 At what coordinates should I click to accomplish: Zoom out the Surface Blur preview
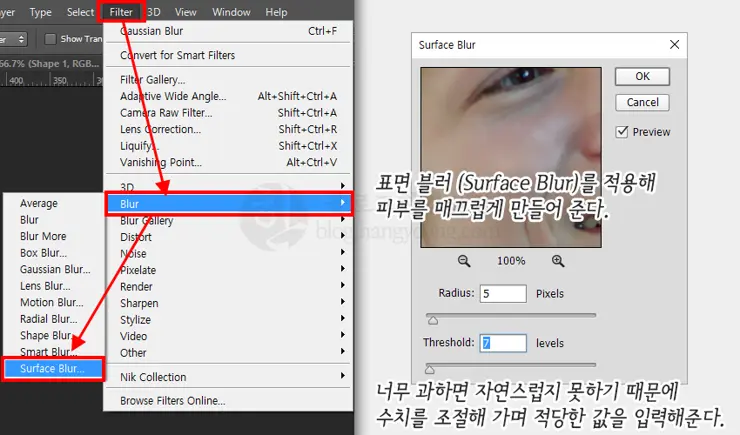coord(464,261)
